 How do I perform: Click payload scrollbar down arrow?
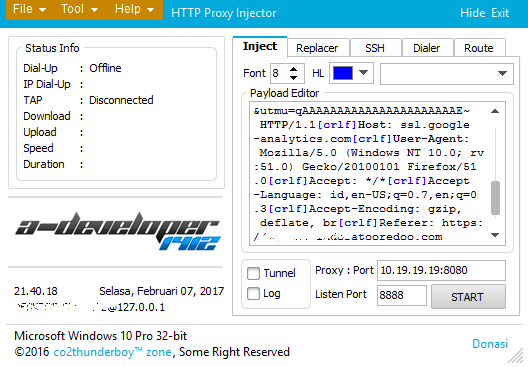[x=495, y=235]
